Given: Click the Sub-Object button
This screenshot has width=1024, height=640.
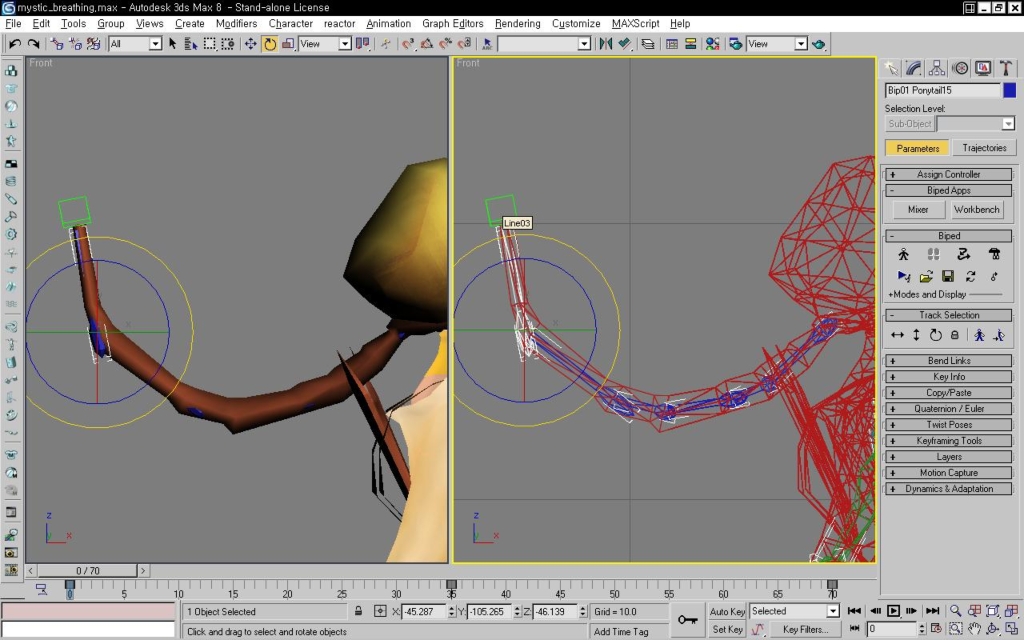Looking at the screenshot, I should coord(909,123).
